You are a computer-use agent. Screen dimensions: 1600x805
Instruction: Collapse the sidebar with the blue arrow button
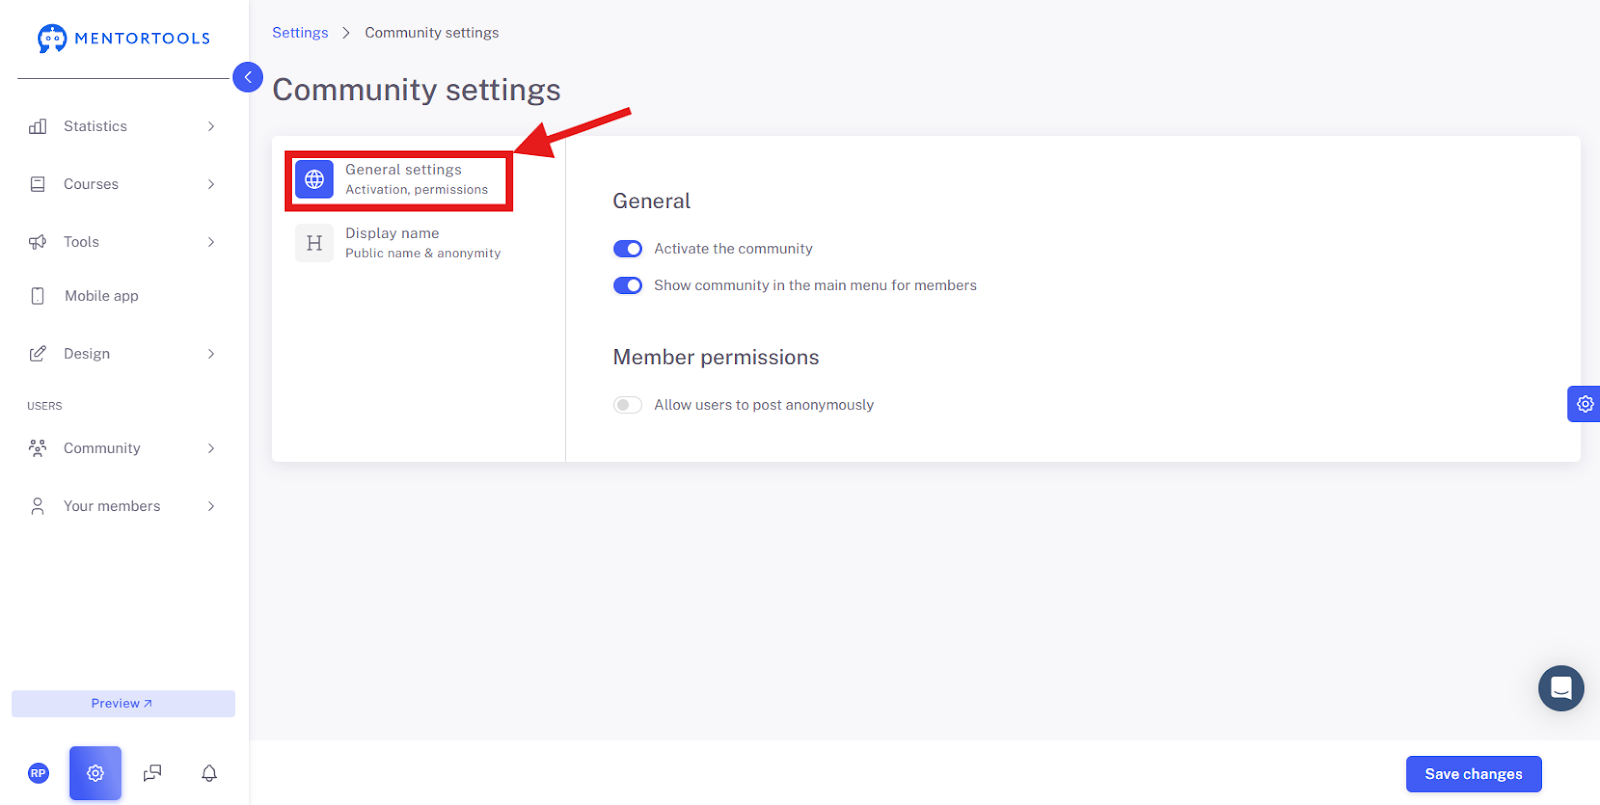pos(248,77)
